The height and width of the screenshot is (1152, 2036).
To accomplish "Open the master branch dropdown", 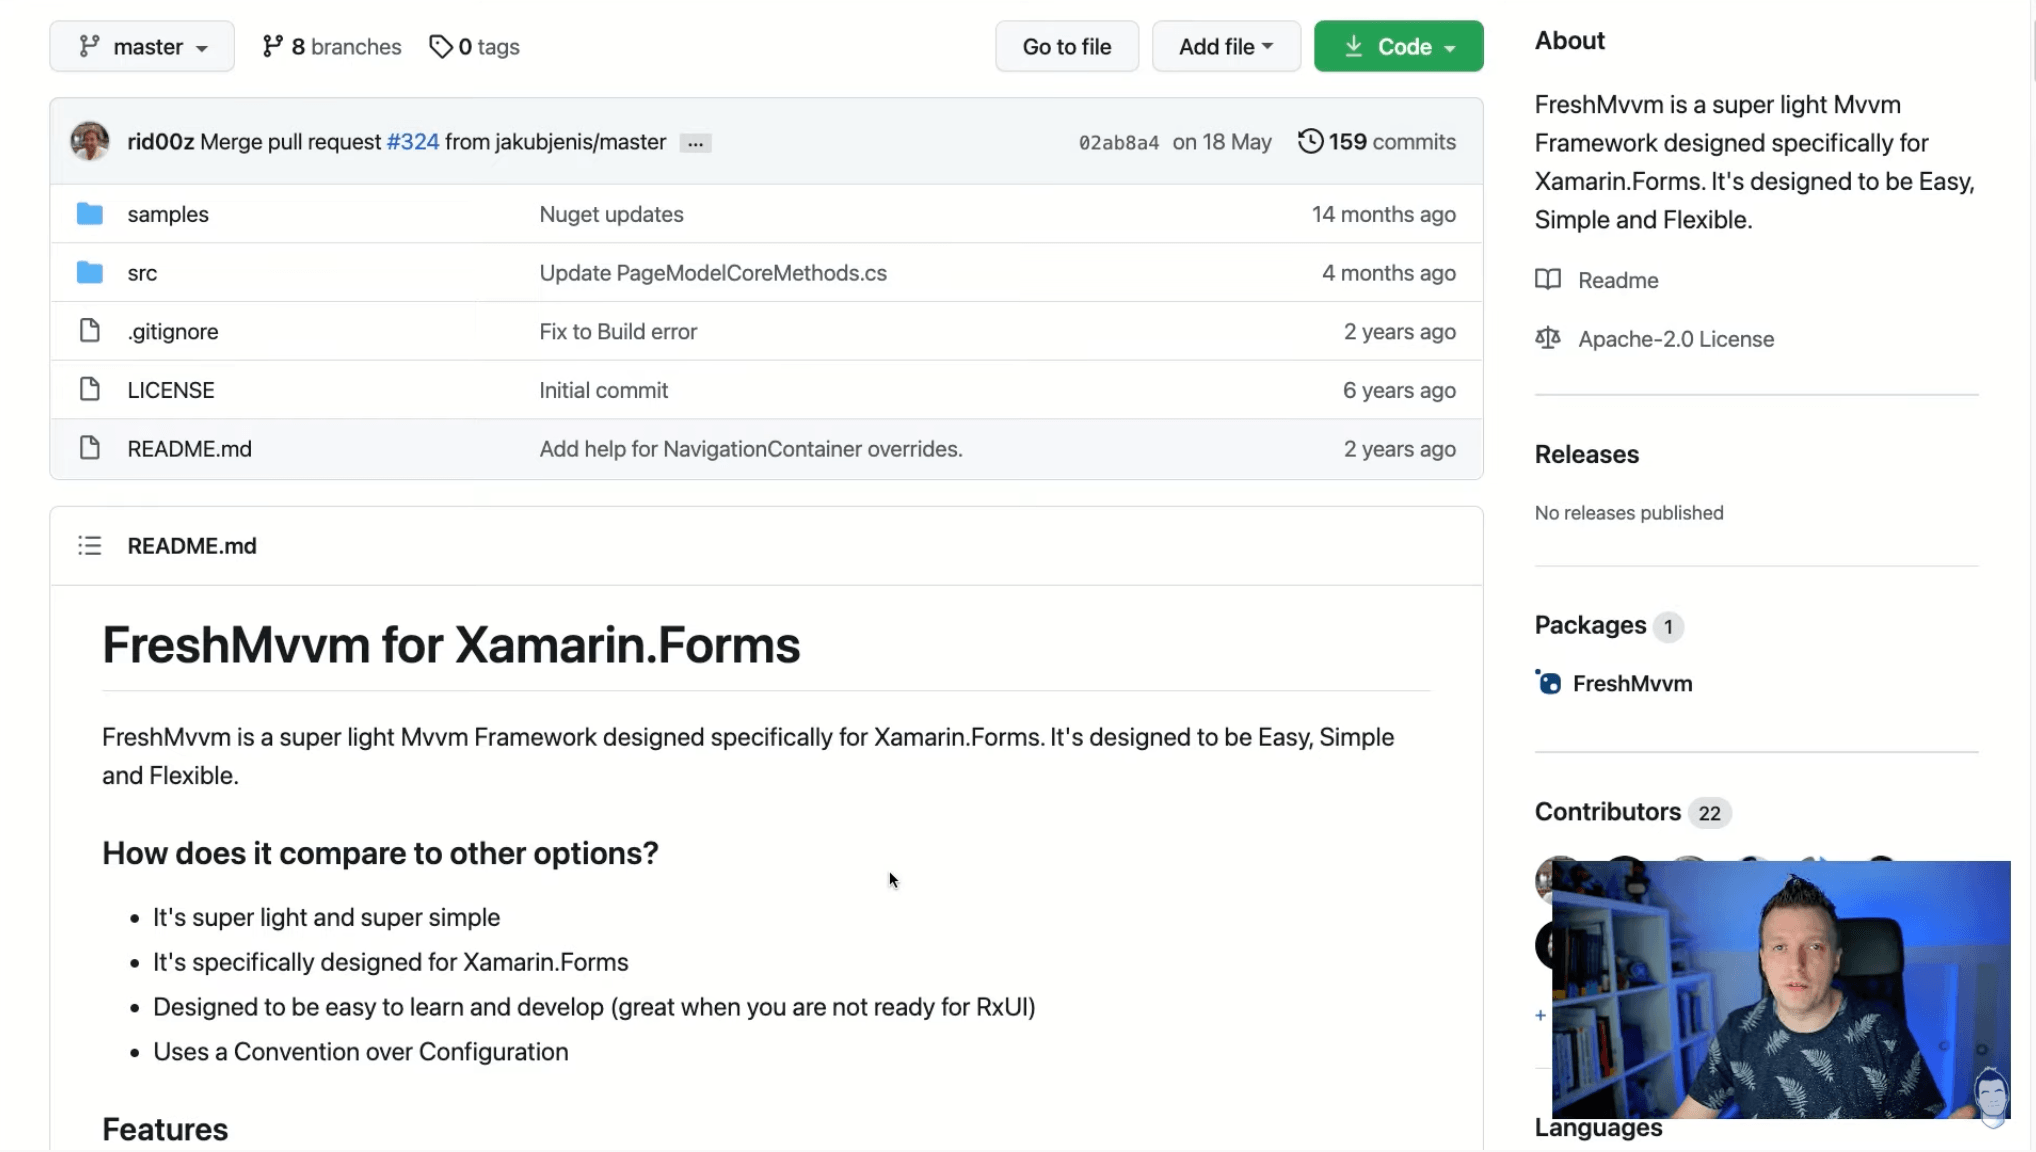I will pyautogui.click(x=142, y=46).
